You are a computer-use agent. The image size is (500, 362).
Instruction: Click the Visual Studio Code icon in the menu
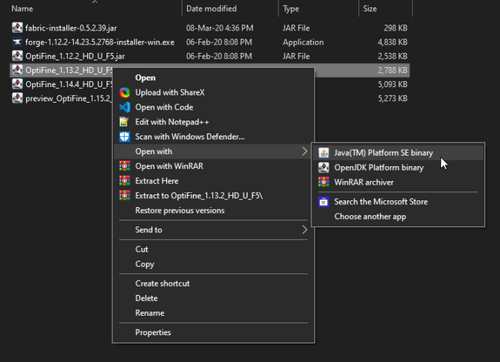click(x=125, y=107)
